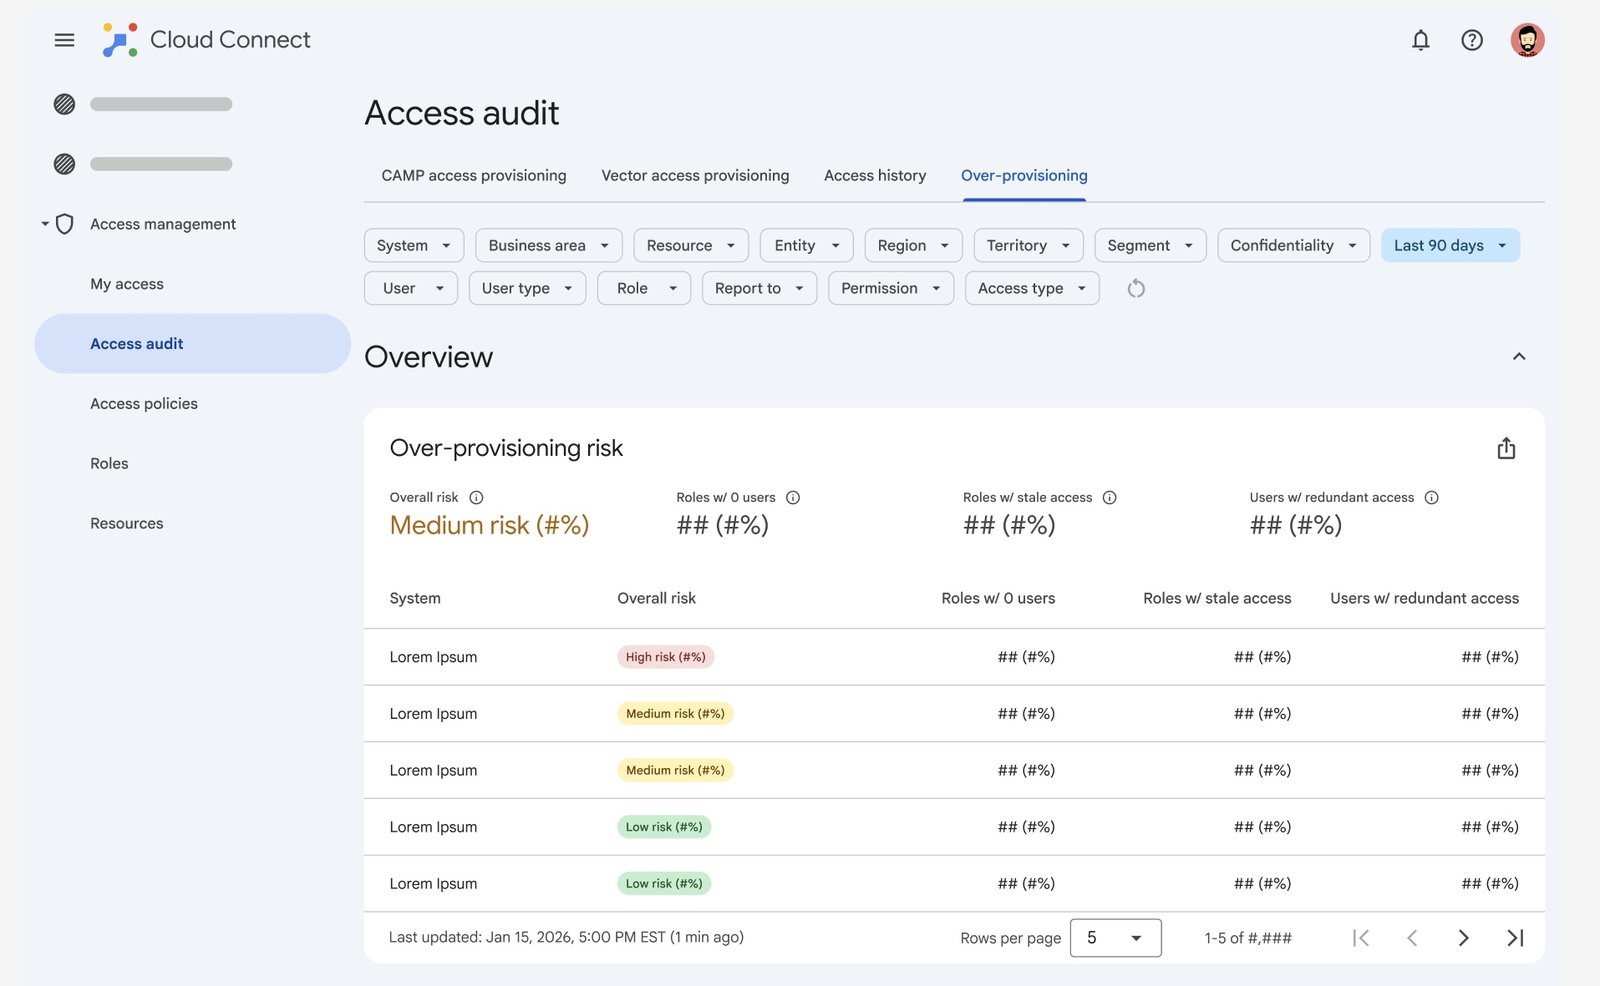Open the Entity filter dropdown
The height and width of the screenshot is (986, 1600).
pos(807,245)
